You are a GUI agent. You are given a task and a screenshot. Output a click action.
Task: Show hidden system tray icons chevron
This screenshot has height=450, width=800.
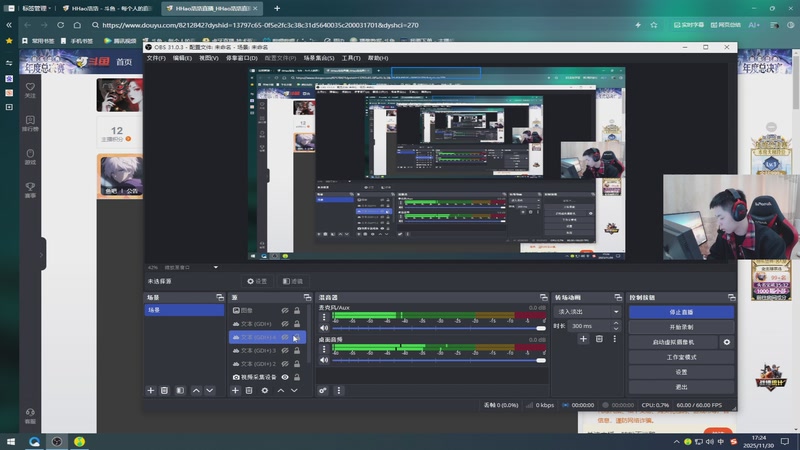click(x=677, y=442)
